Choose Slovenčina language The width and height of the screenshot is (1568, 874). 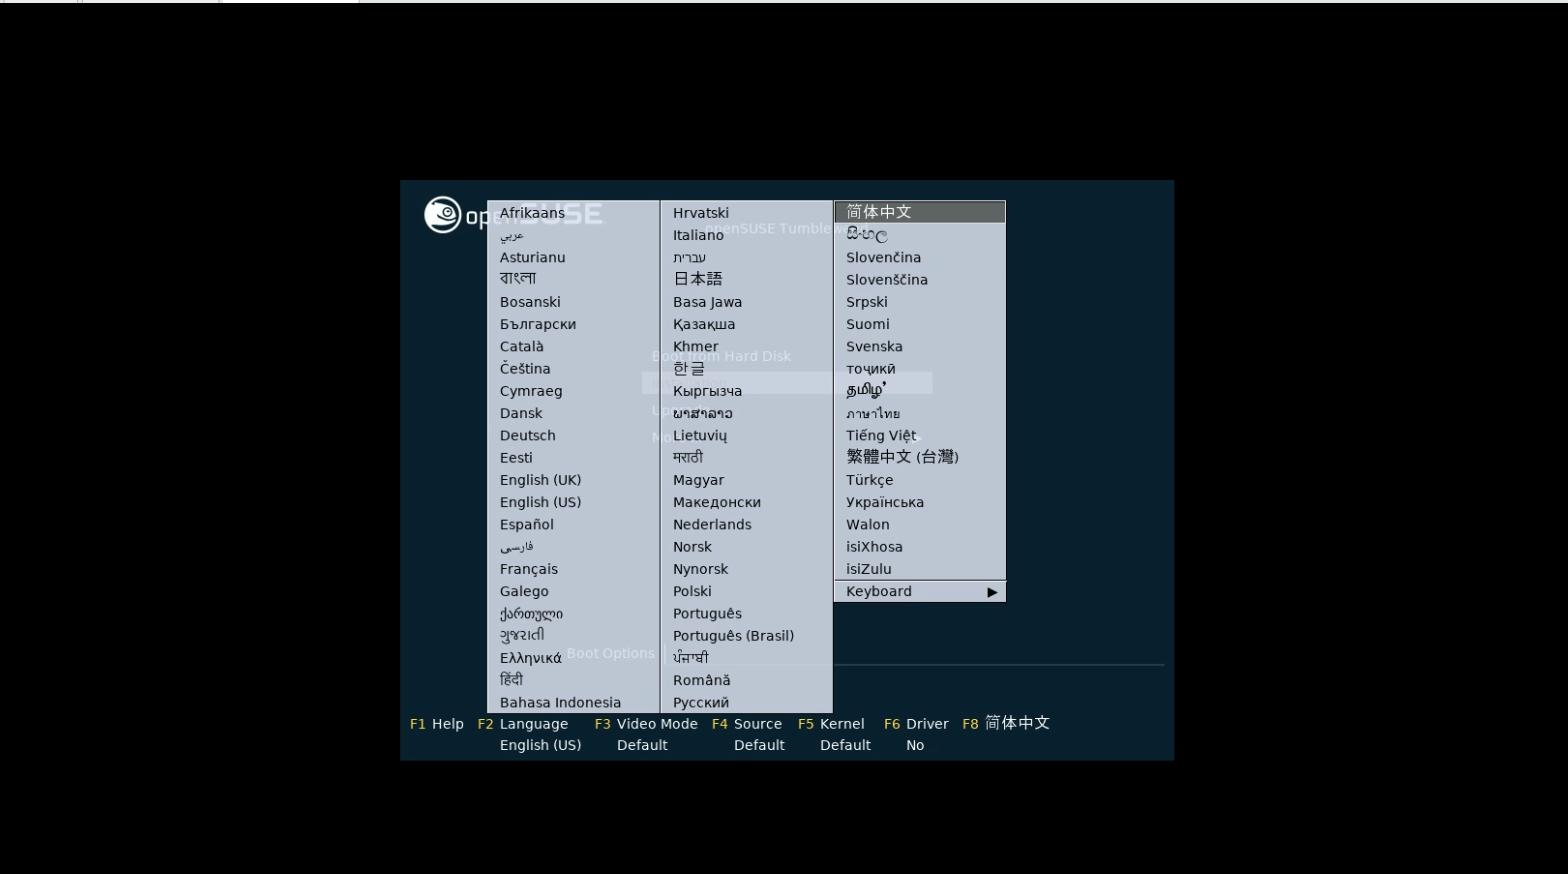tap(883, 257)
